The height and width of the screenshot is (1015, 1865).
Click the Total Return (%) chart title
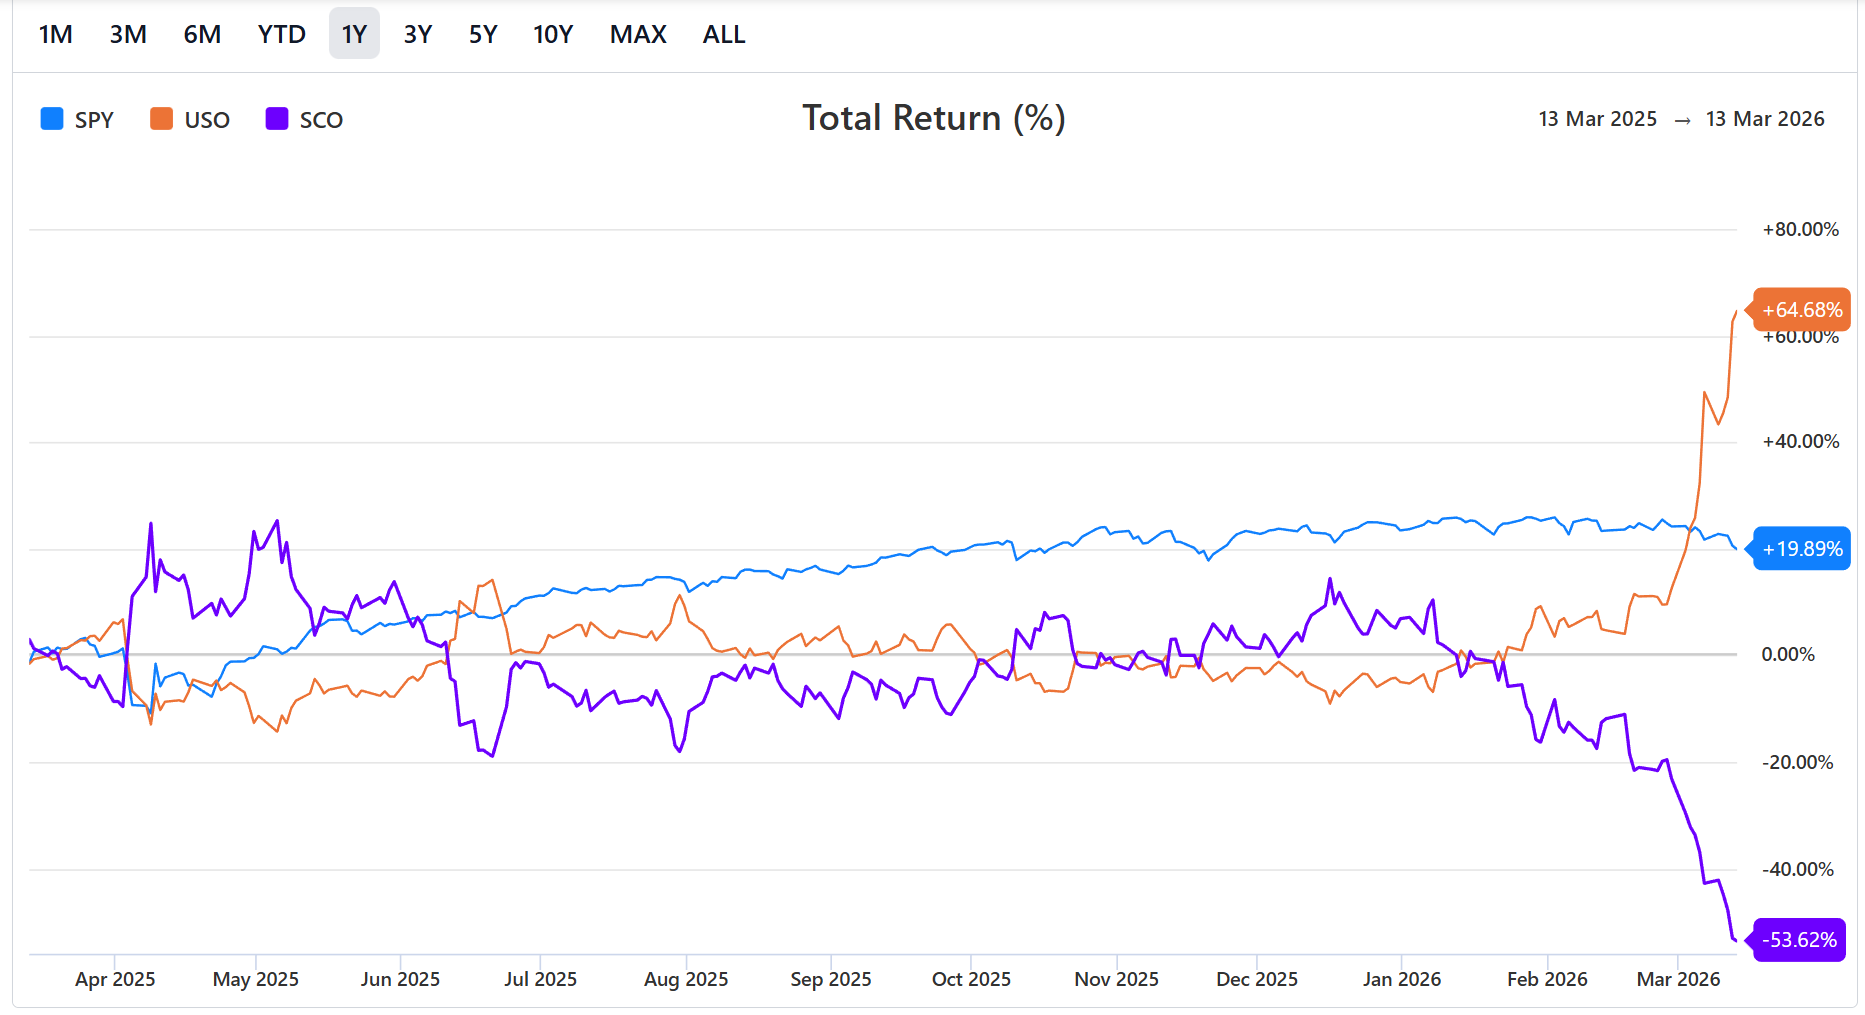tap(934, 118)
